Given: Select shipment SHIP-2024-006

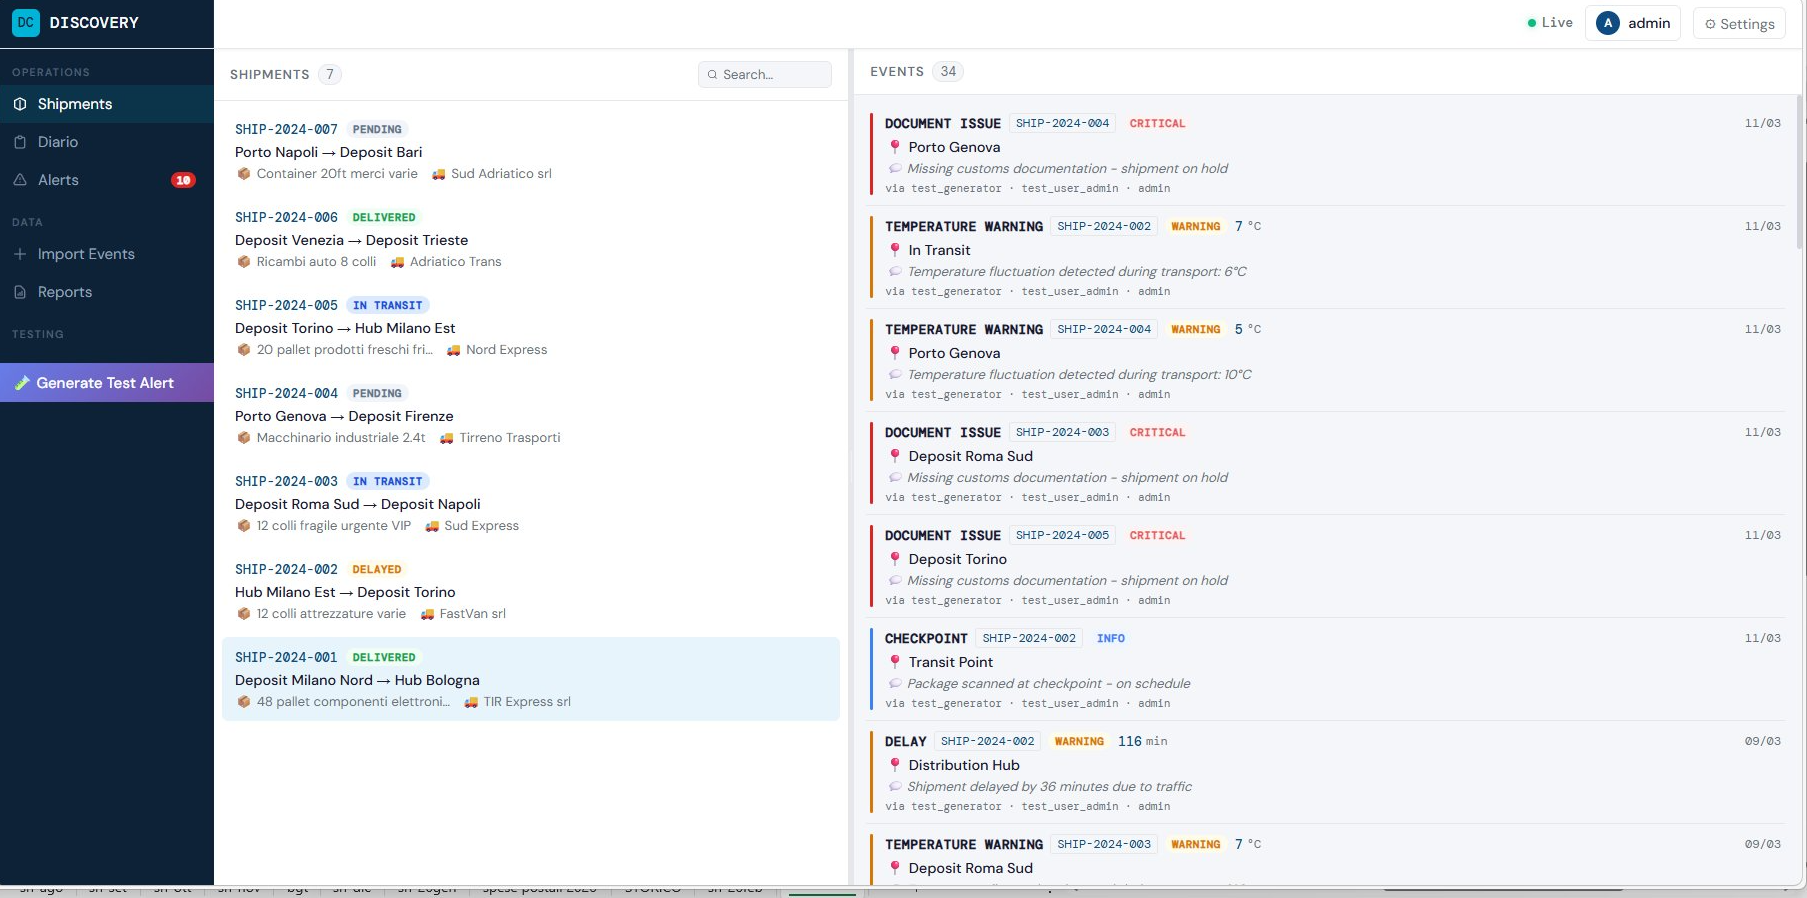Looking at the screenshot, I should [531, 239].
